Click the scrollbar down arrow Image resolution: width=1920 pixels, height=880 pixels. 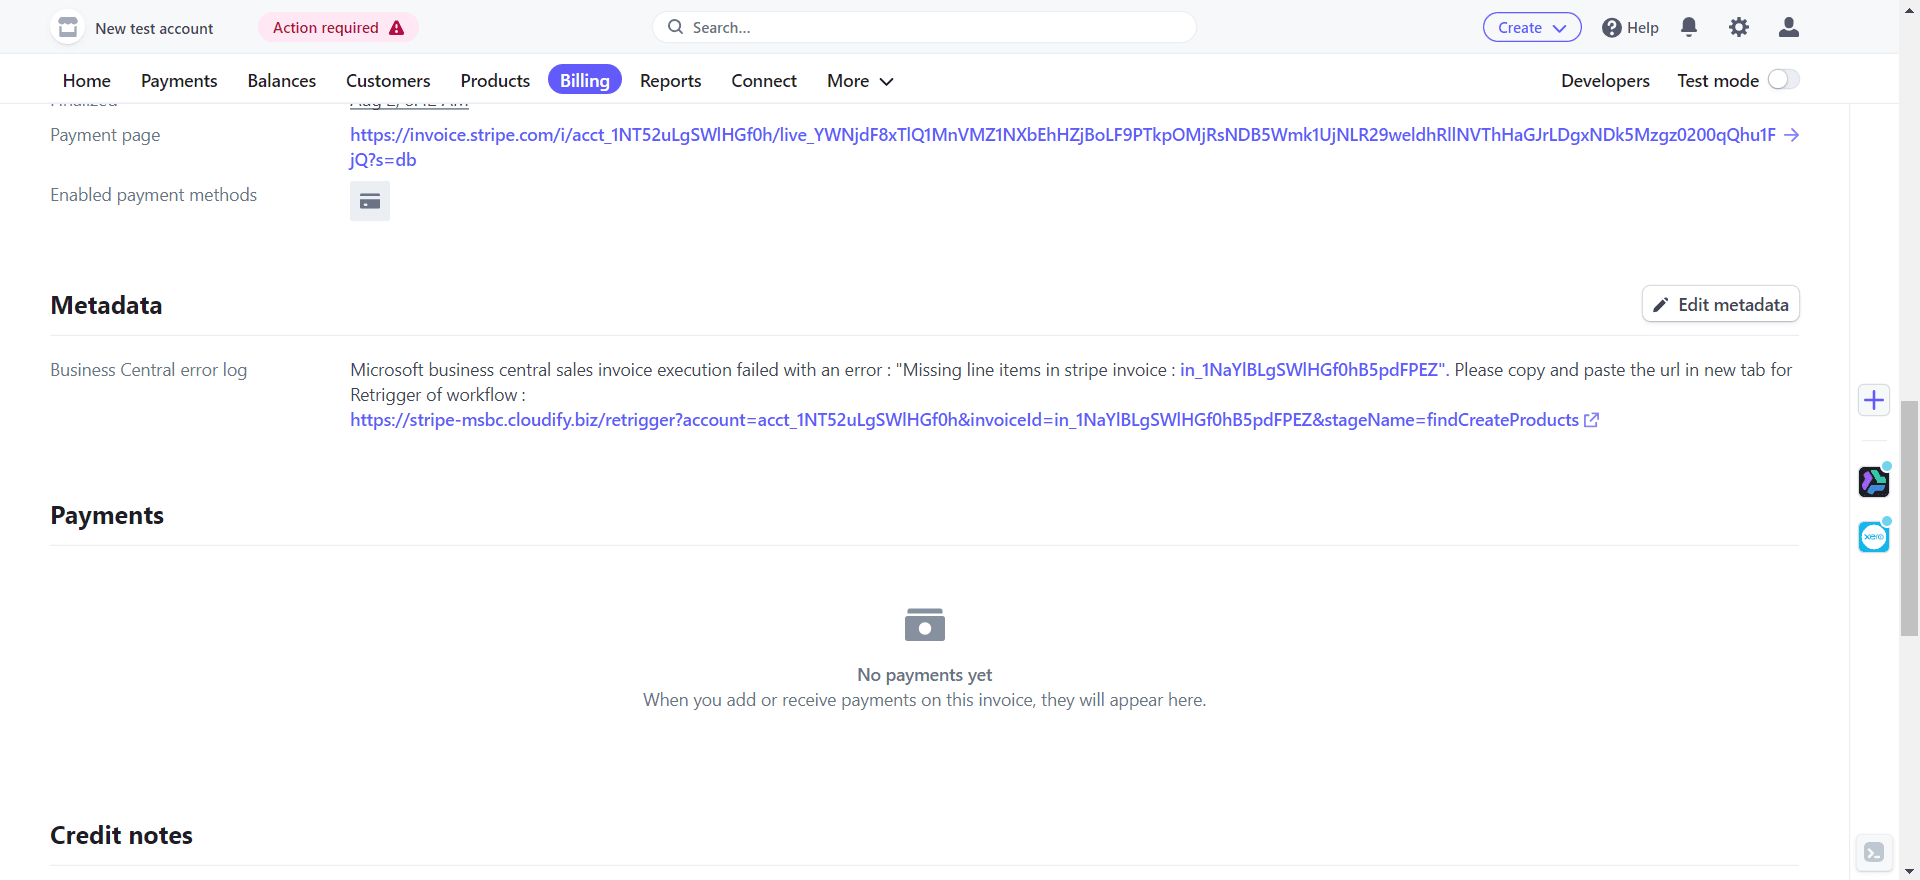coord(1909,871)
